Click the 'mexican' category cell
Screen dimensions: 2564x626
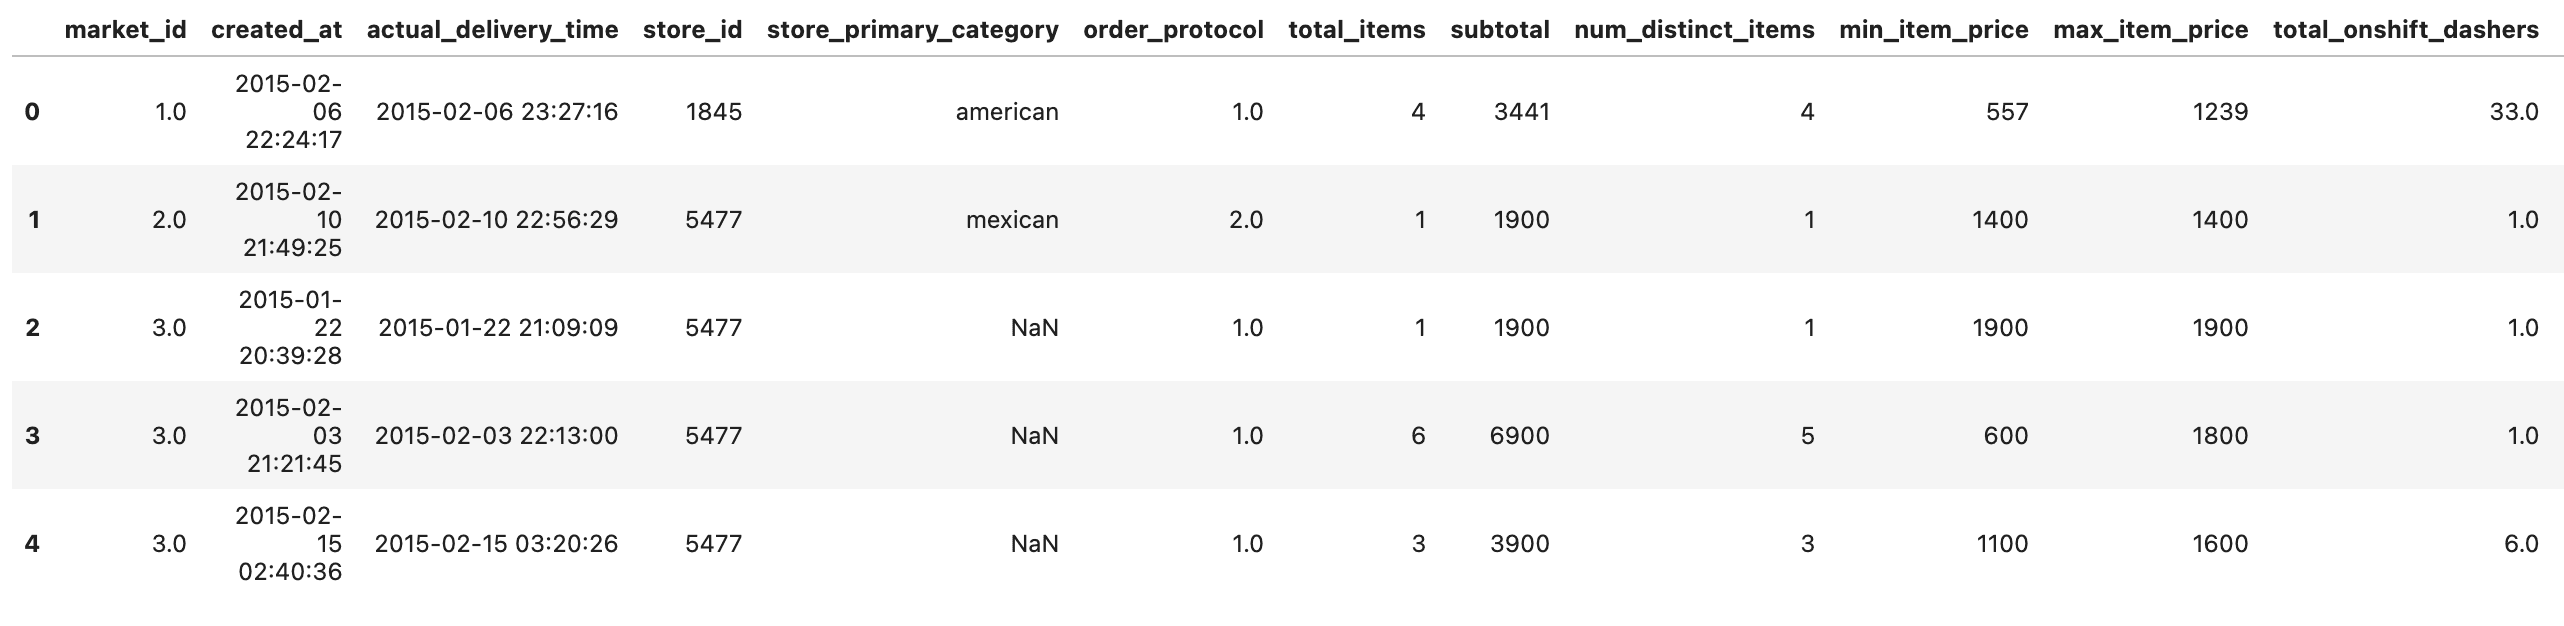(1012, 220)
